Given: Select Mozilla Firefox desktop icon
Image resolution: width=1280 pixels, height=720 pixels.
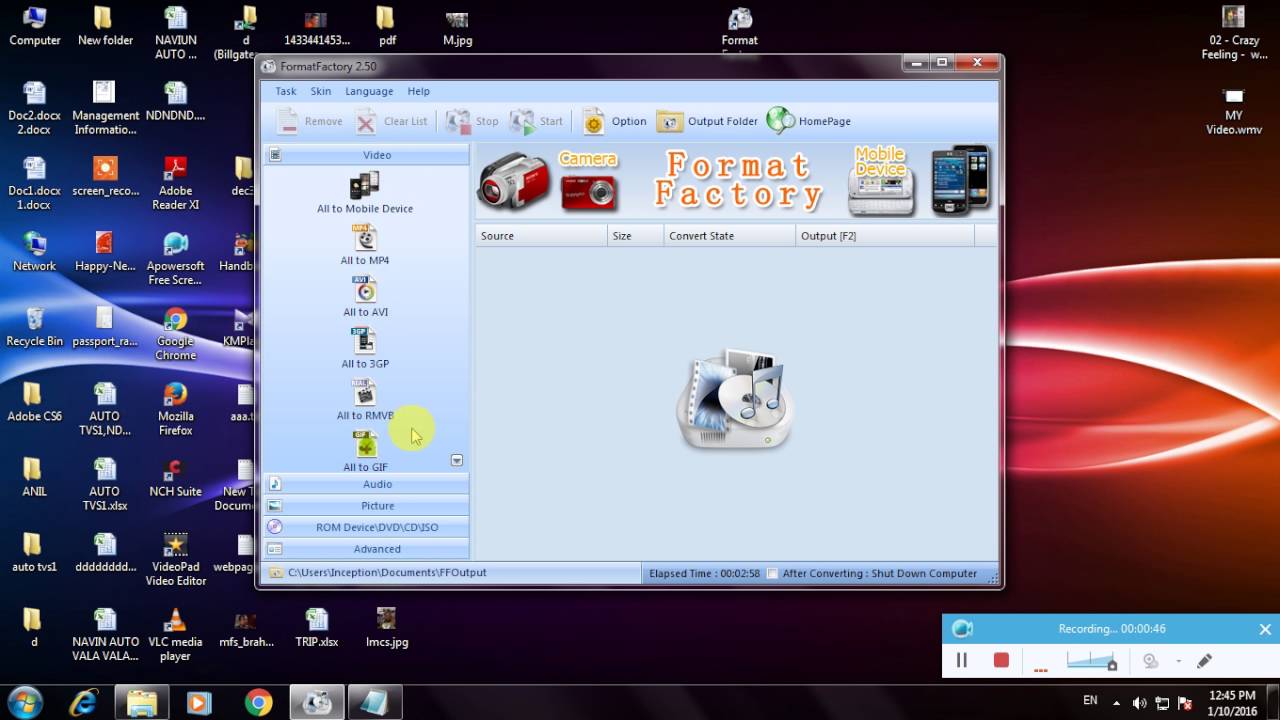Looking at the screenshot, I should 176,409.
